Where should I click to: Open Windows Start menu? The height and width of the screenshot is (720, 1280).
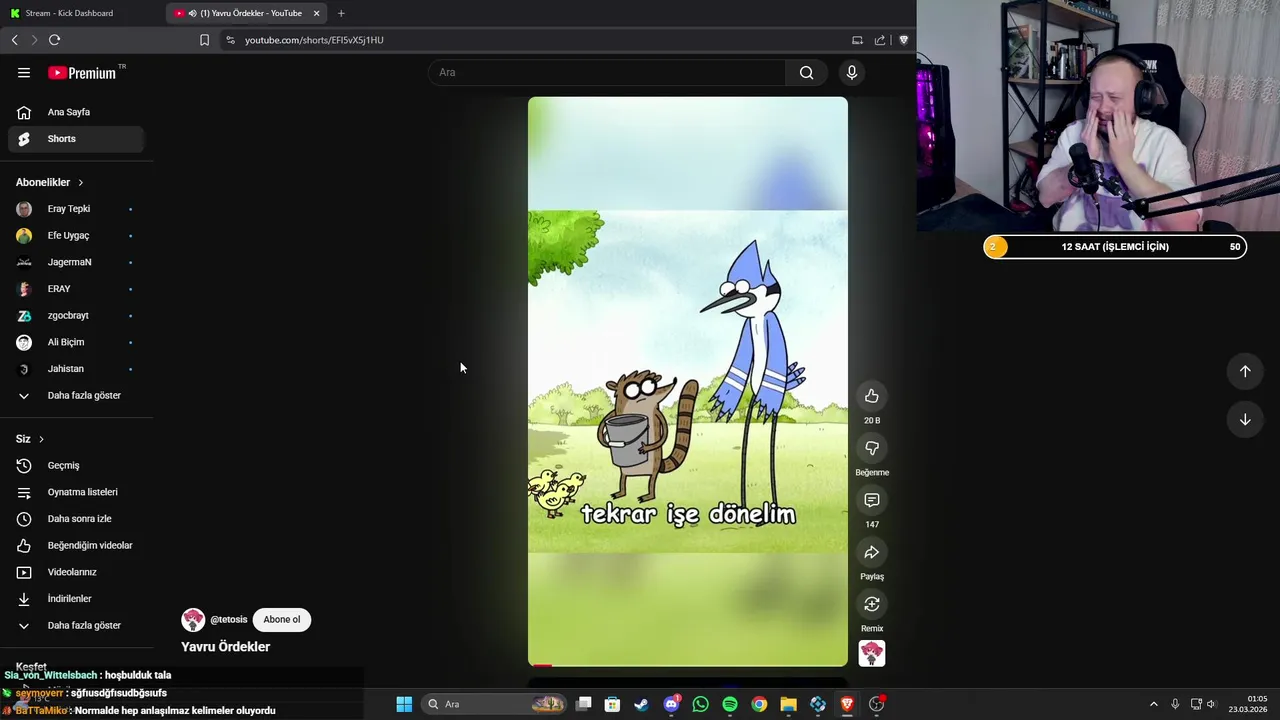tap(404, 704)
